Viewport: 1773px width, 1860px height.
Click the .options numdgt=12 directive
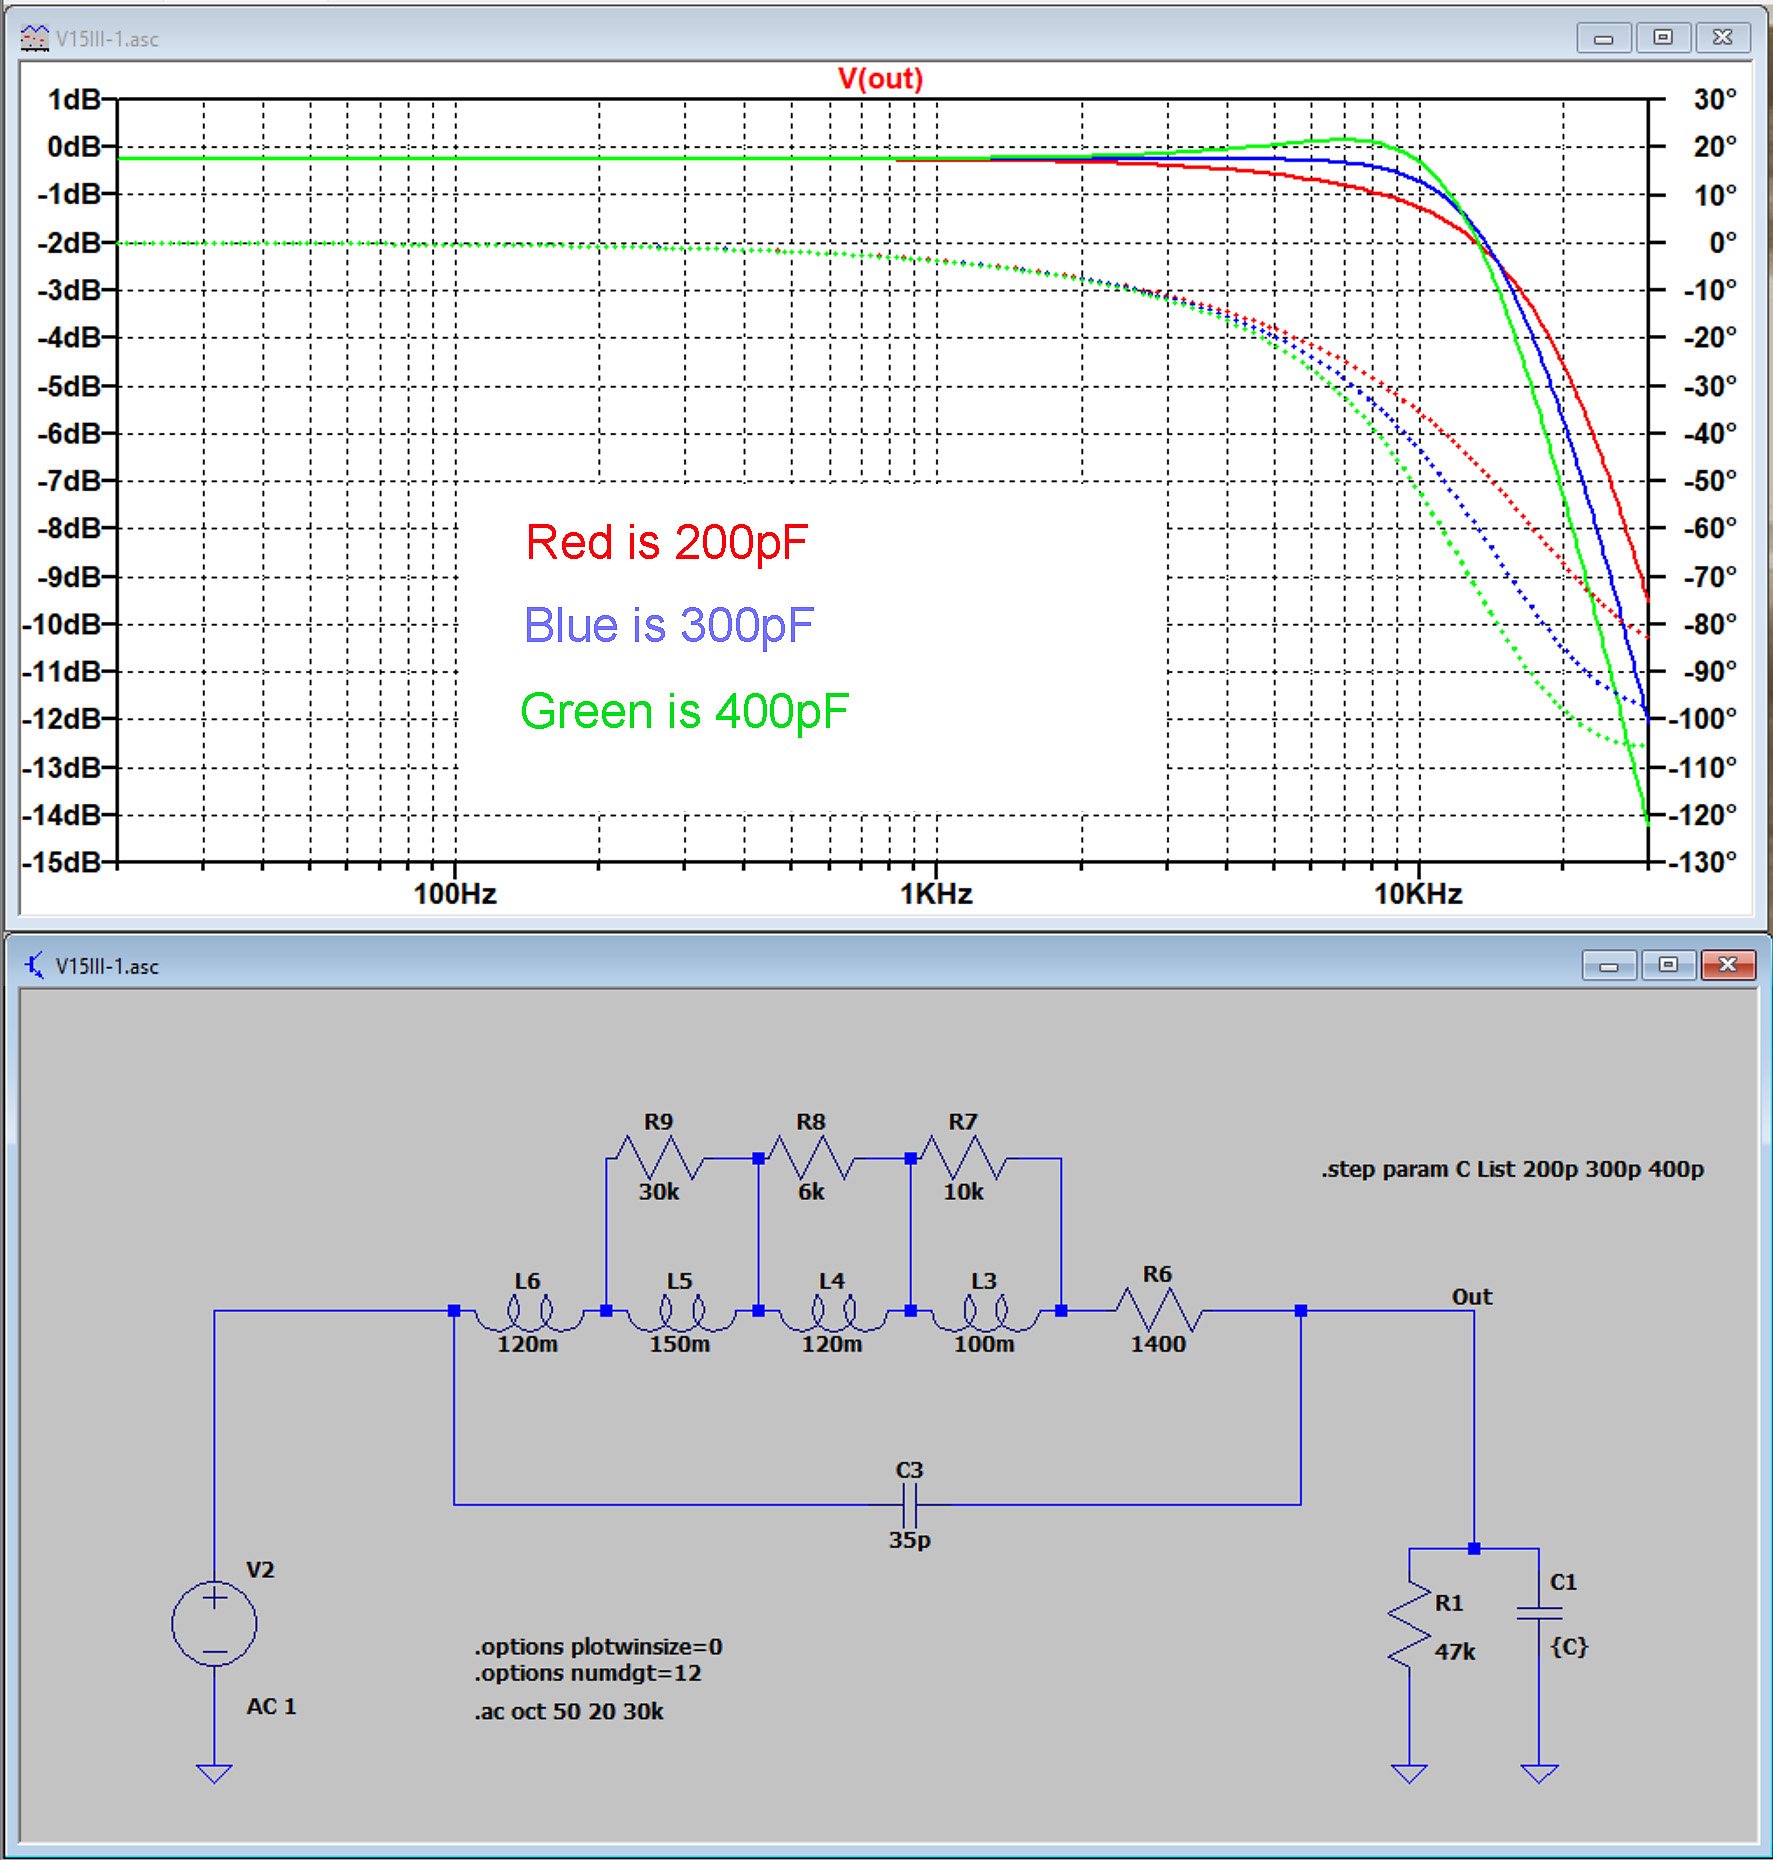[587, 1673]
